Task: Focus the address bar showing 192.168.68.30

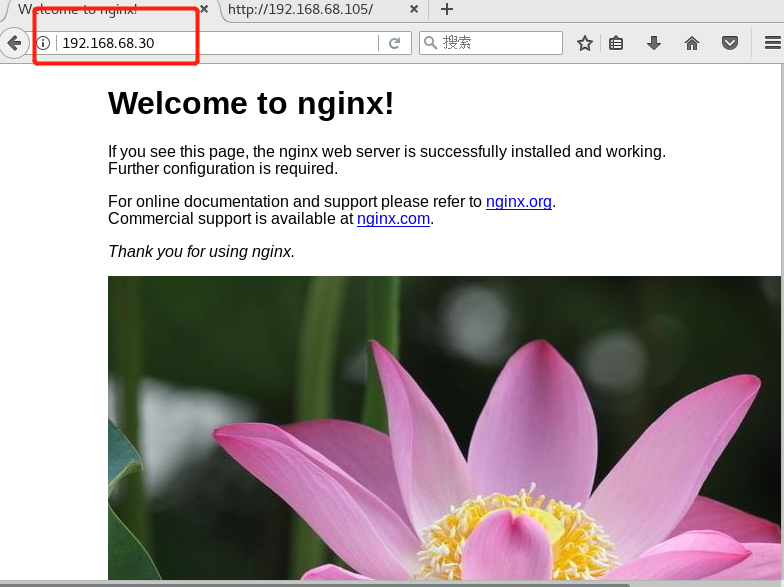Action: pyautogui.click(x=218, y=43)
